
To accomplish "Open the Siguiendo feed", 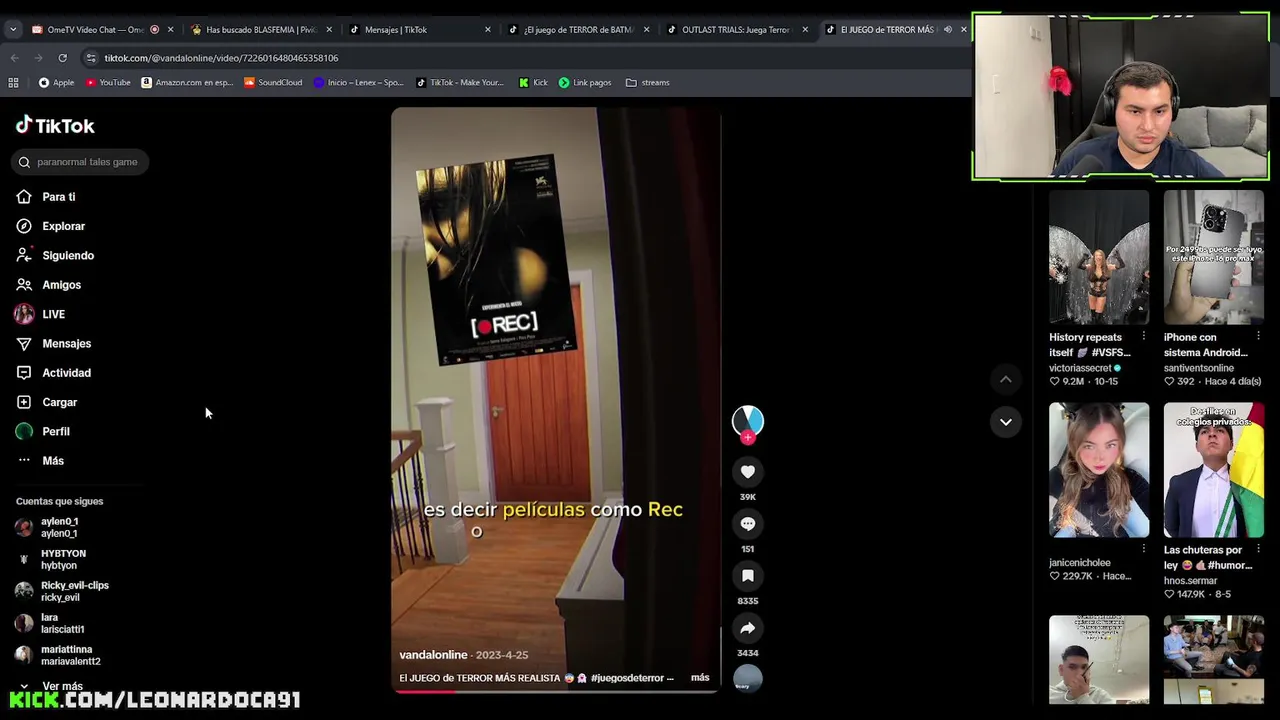I will tap(55, 255).
